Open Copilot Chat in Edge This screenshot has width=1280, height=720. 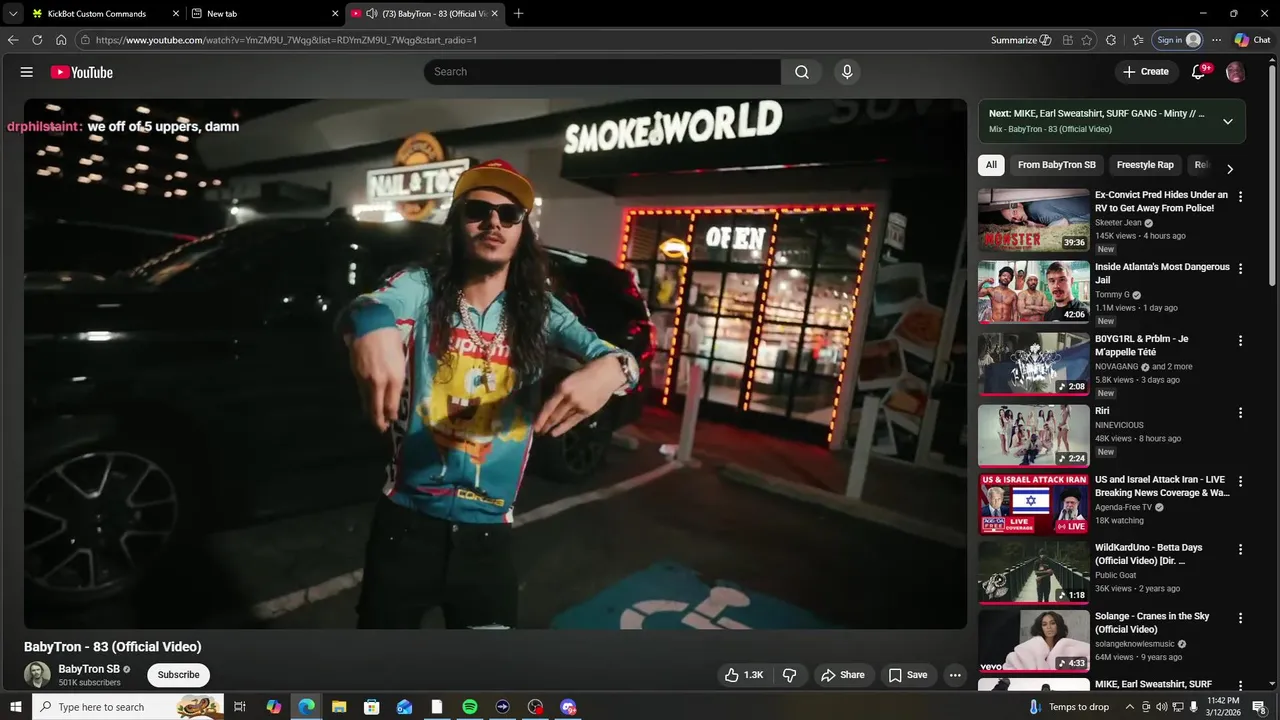1252,40
